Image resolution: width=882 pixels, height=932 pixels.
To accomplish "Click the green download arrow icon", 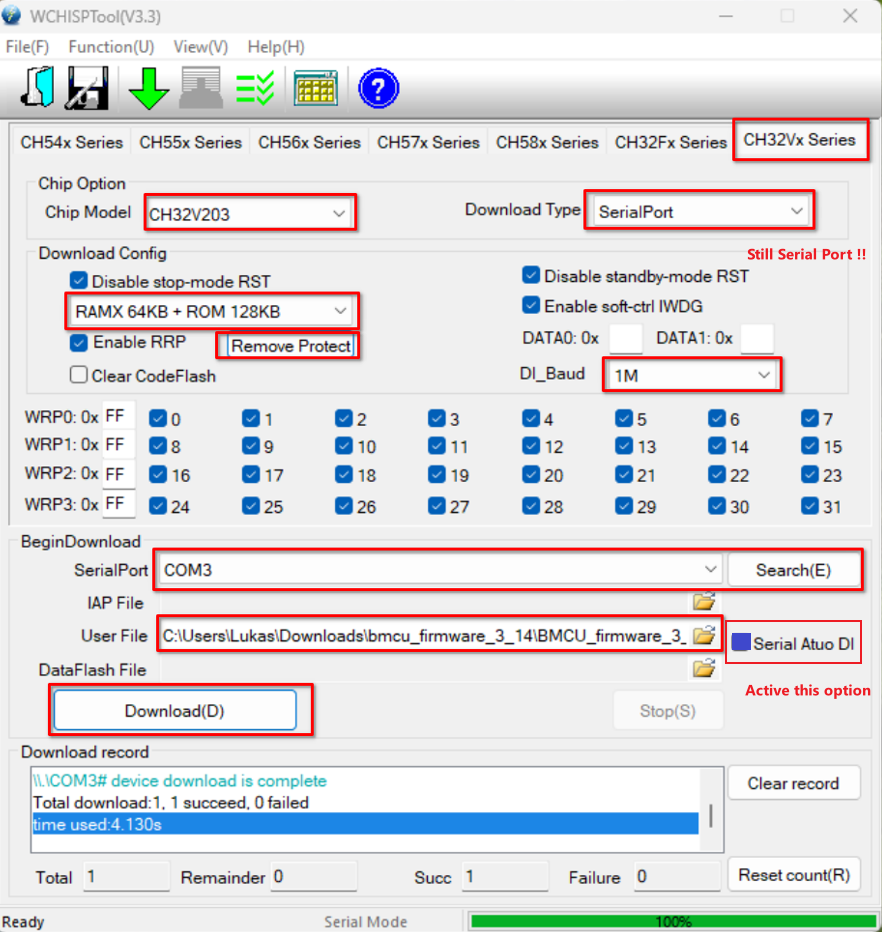I will [149, 89].
